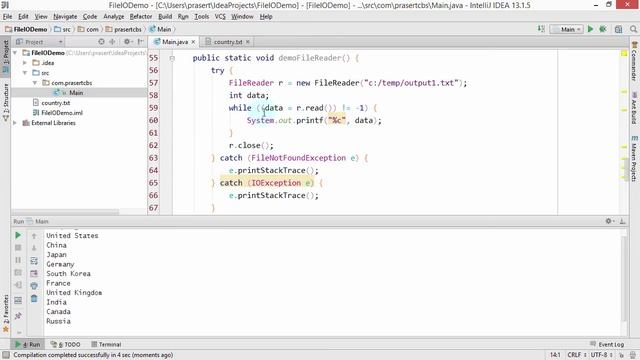Viewport: 640px width, 360px height.
Task: Open the Terminal tool window
Action: tap(106, 344)
